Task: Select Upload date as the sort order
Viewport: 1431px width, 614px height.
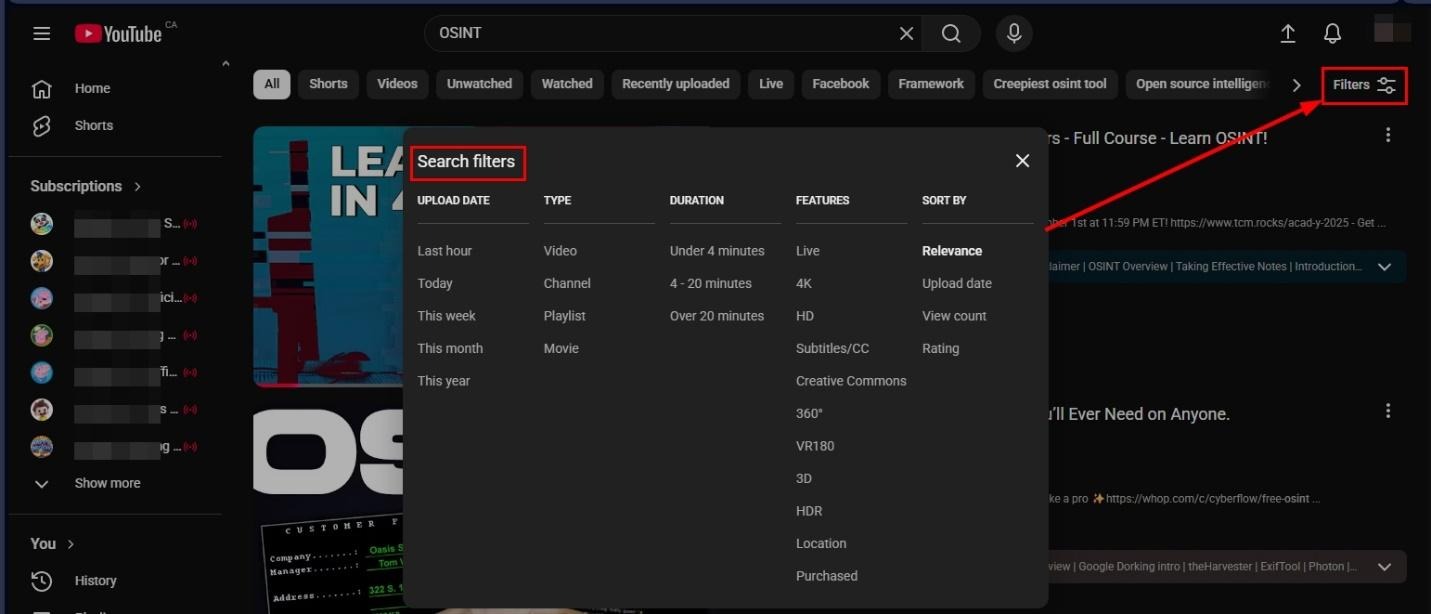Action: coord(956,283)
